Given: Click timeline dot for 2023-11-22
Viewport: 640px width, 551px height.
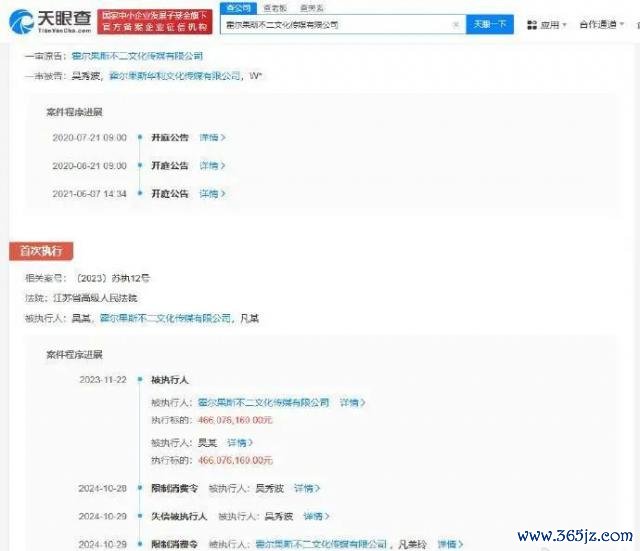Looking at the screenshot, I should point(140,380).
